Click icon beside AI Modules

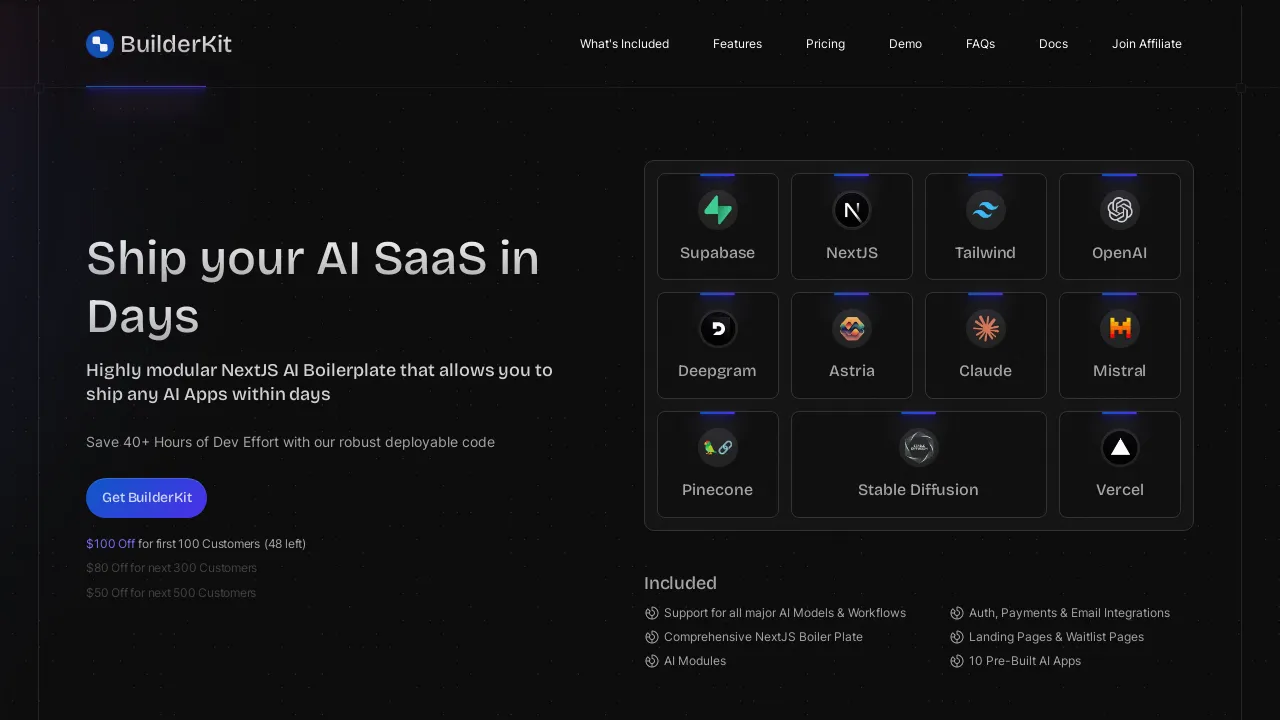coord(652,661)
